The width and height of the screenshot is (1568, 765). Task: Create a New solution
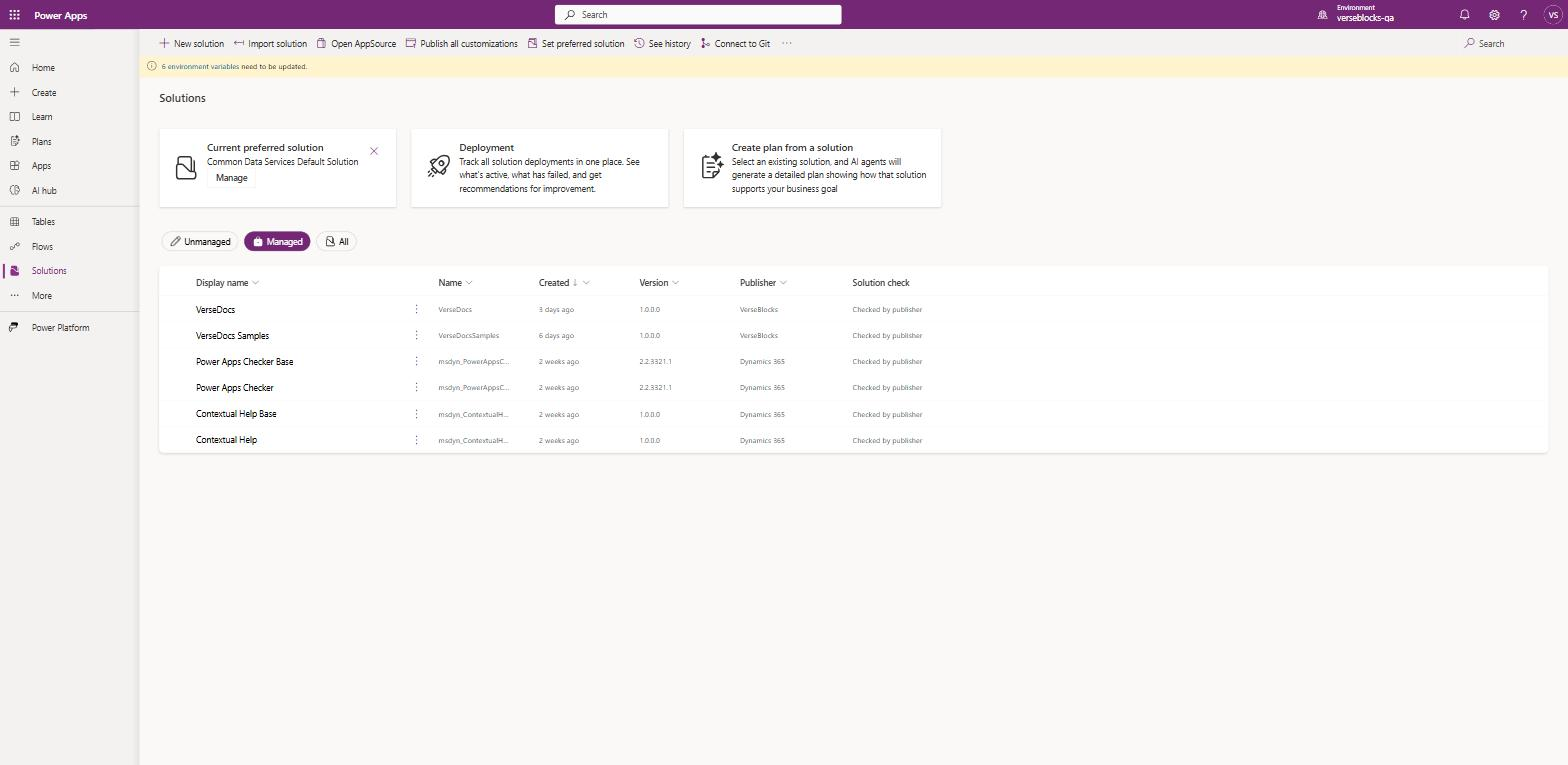coord(192,43)
